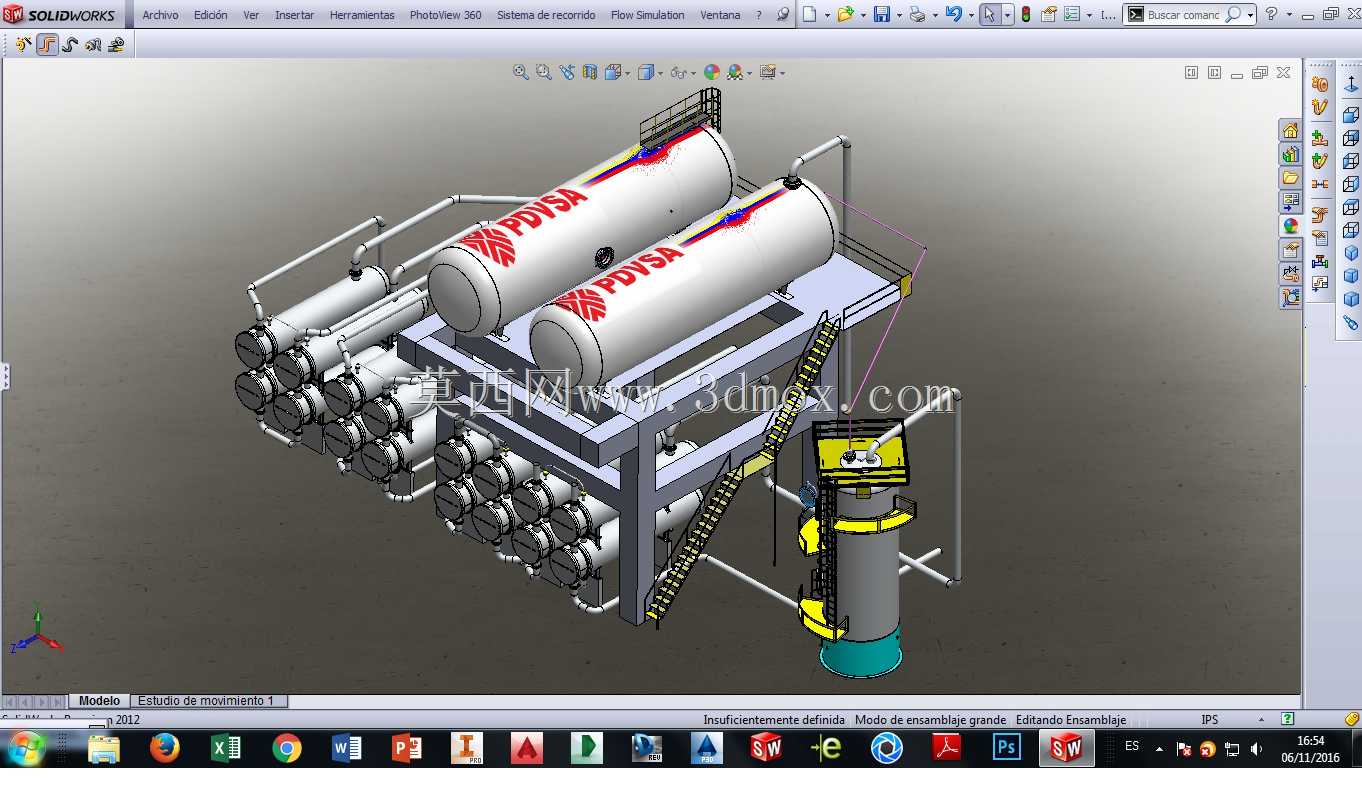Open the Design Library task pane tab
Viewport: 1362px width, 790px height.
click(1291, 154)
